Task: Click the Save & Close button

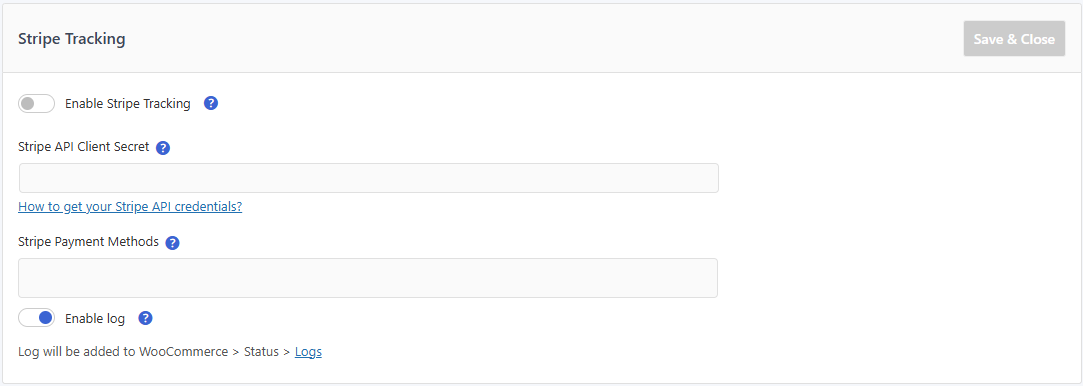Action: point(1014,39)
